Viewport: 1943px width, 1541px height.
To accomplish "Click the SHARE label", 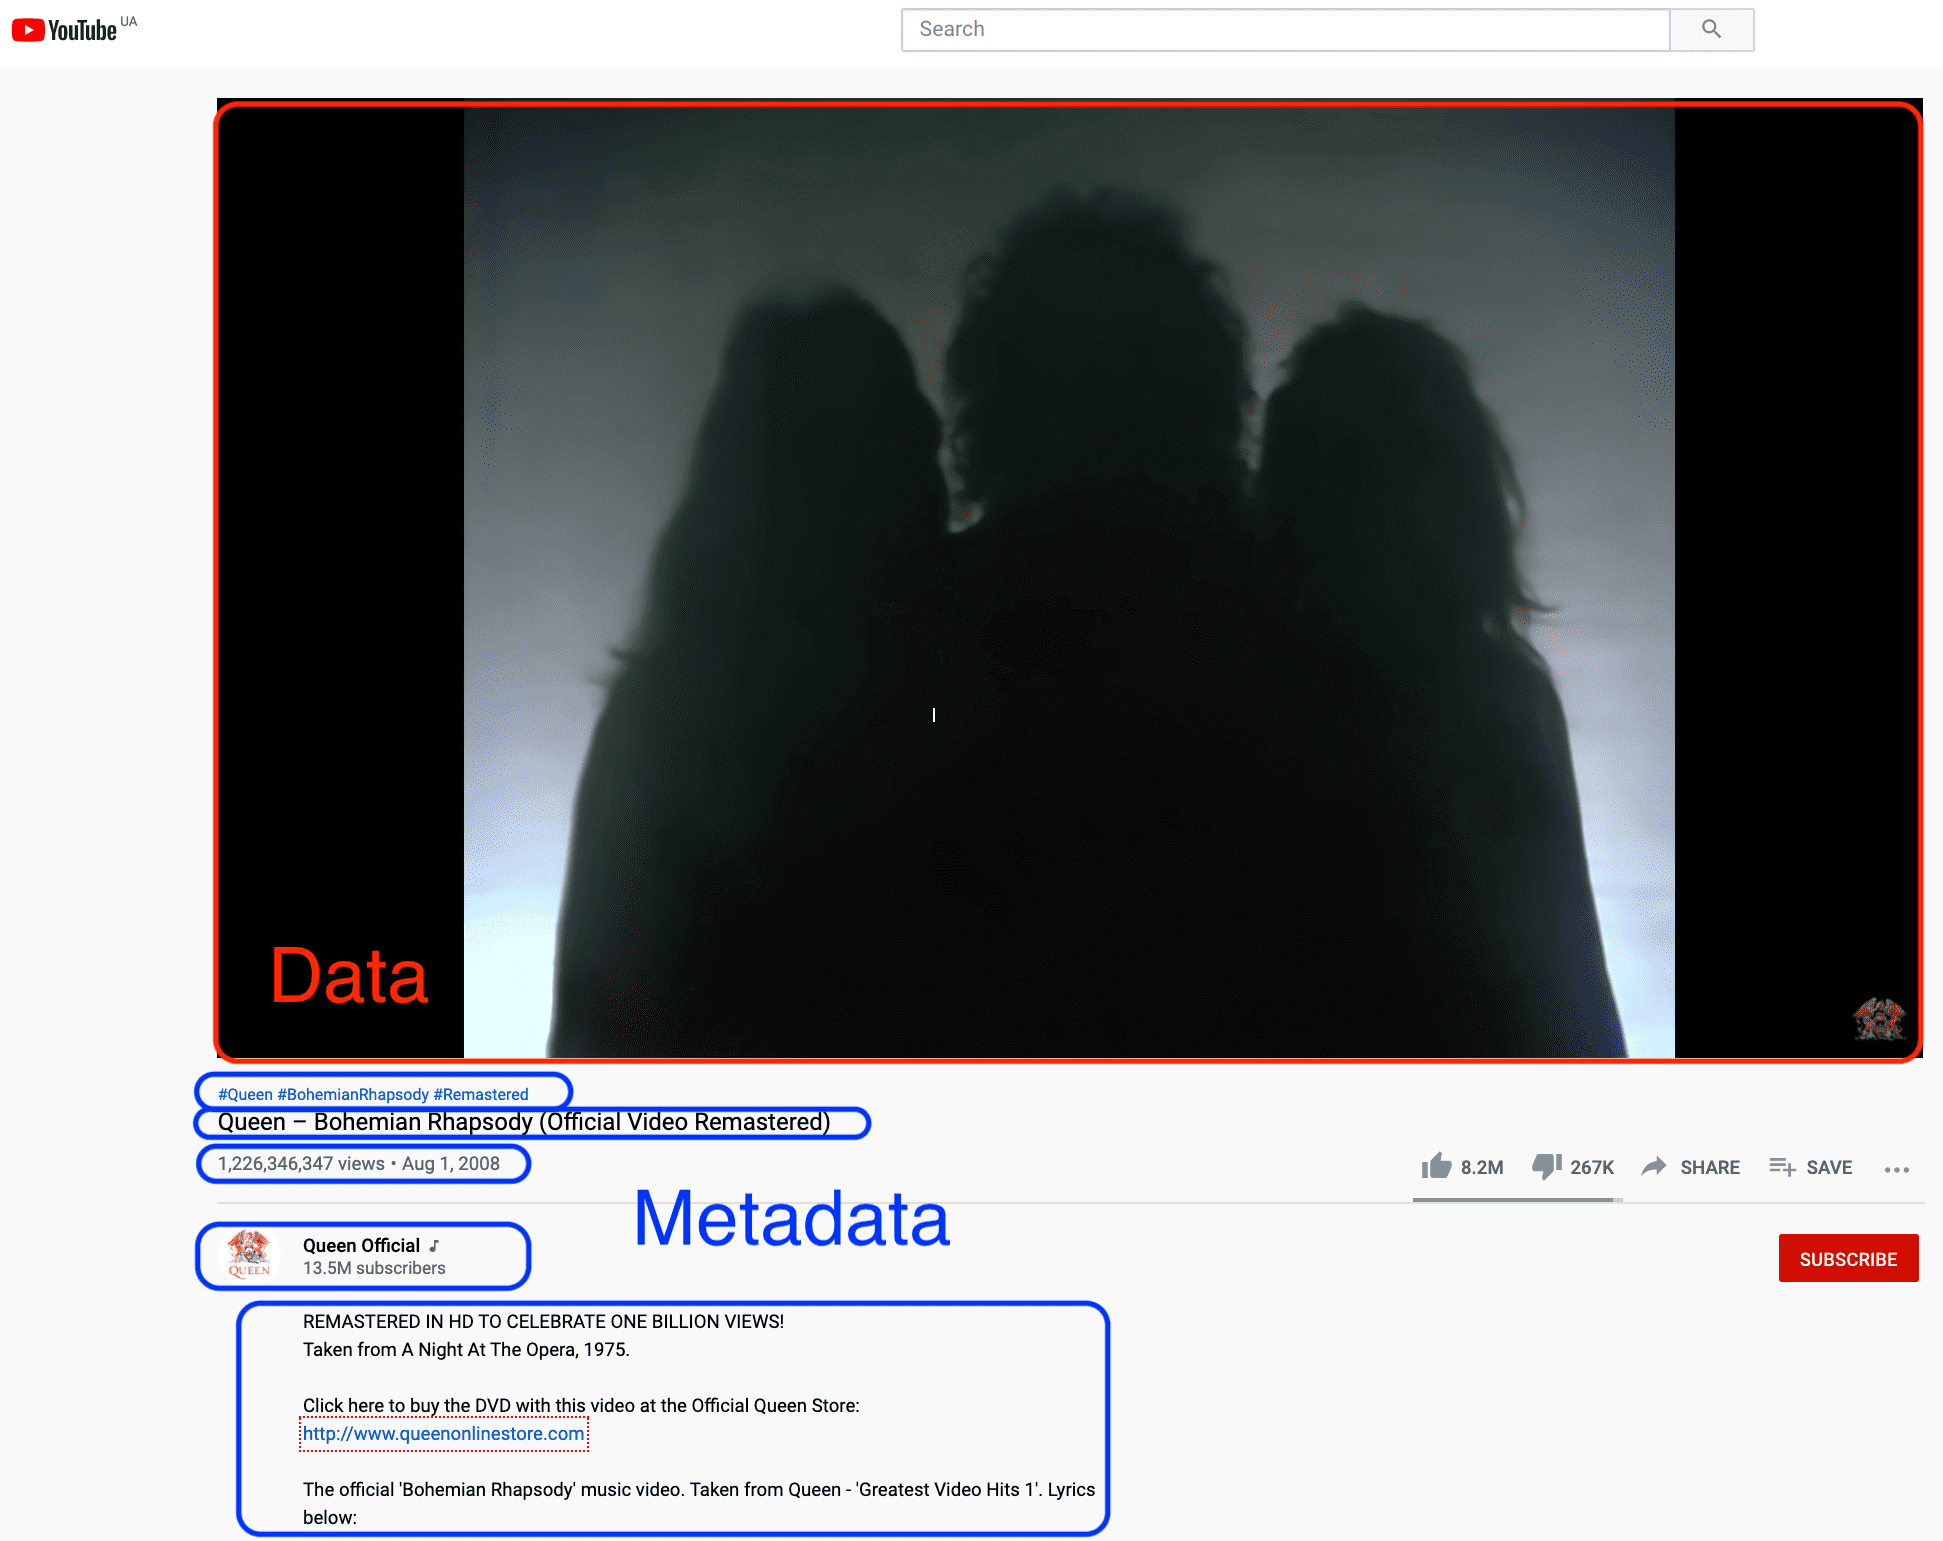I will tap(1710, 1167).
